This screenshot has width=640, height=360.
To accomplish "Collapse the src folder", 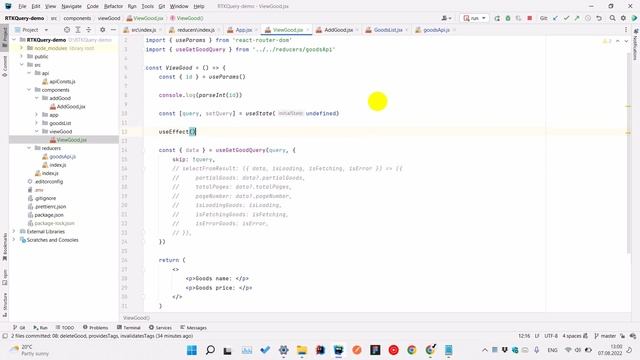I will 22,65.
